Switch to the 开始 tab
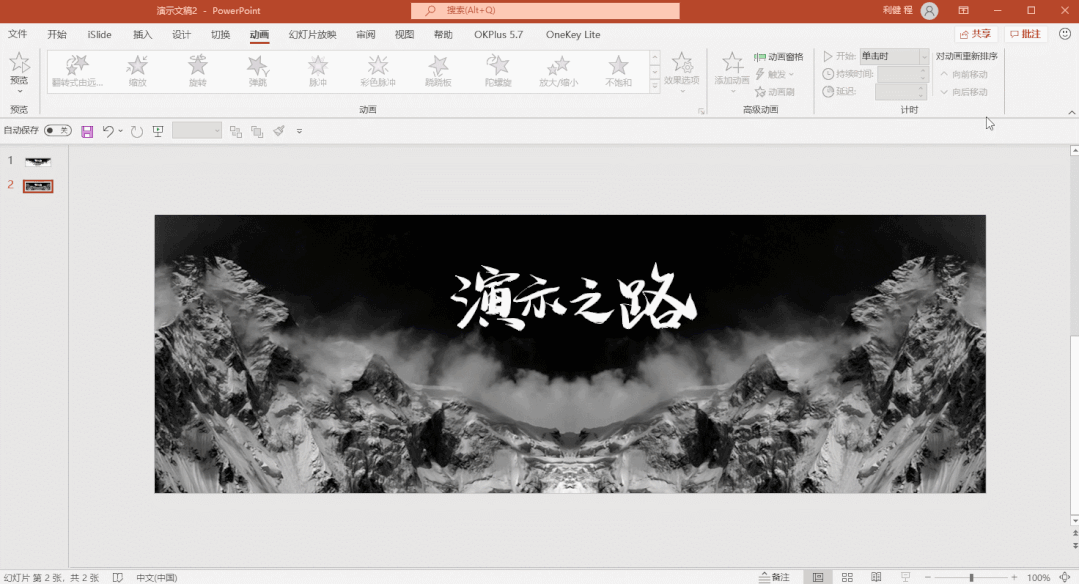 [57, 34]
